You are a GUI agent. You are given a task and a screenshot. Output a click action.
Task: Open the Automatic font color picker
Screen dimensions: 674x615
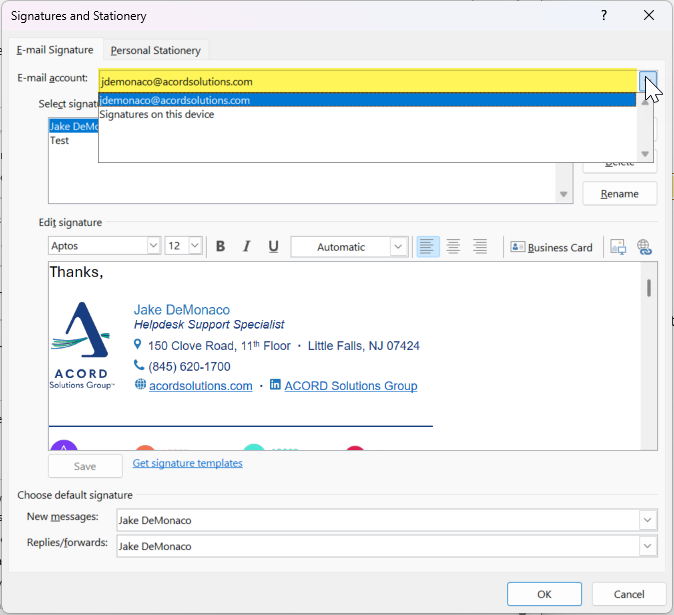point(398,247)
